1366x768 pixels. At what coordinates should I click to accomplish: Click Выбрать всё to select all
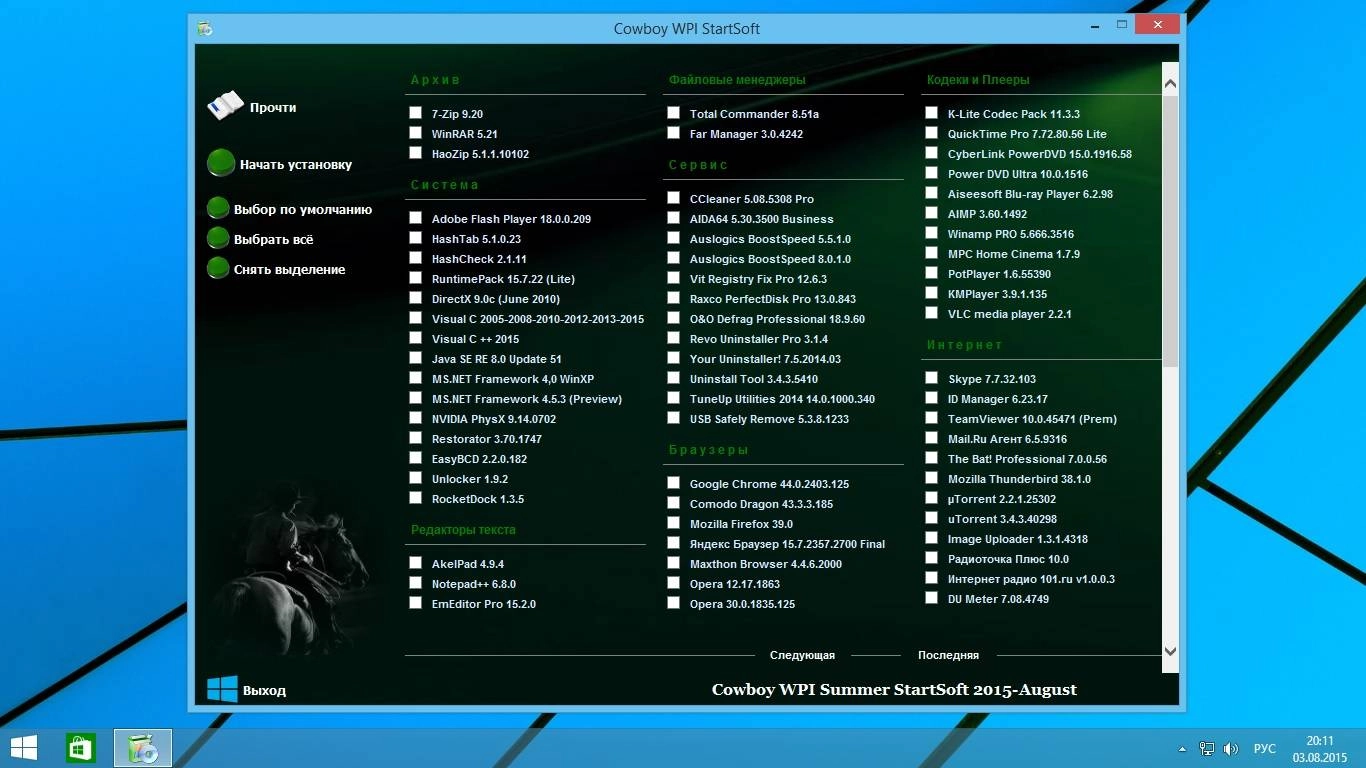[x=273, y=239]
